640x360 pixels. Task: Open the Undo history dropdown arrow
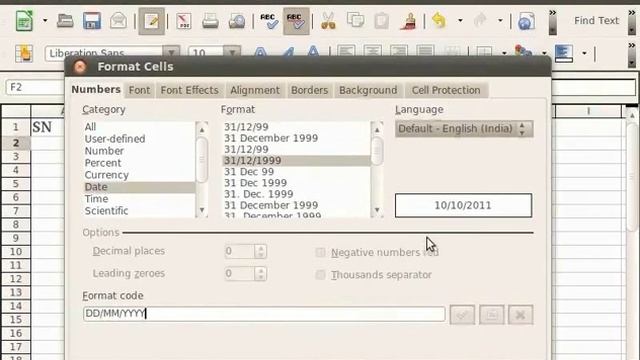(x=460, y=20)
